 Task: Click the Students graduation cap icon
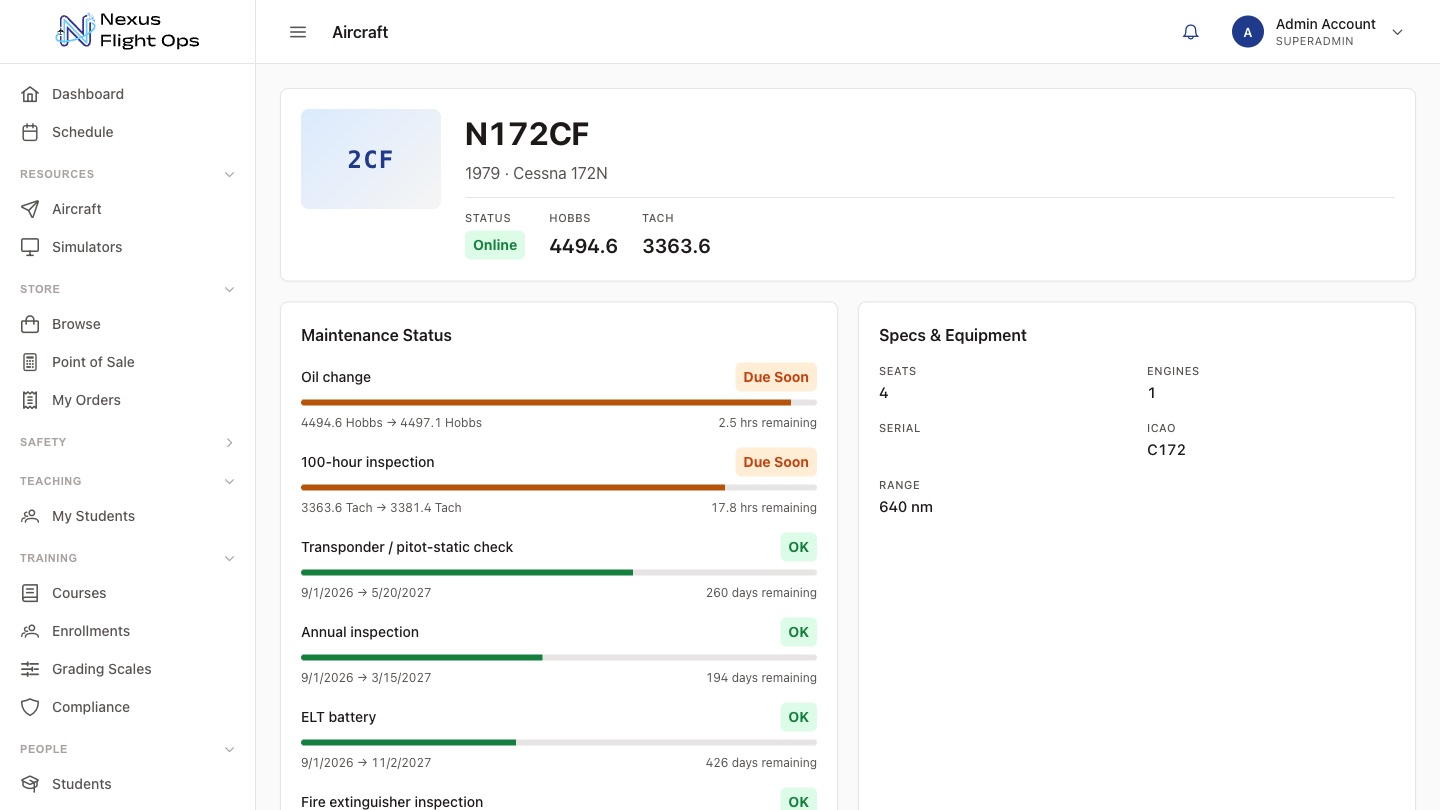tap(30, 784)
